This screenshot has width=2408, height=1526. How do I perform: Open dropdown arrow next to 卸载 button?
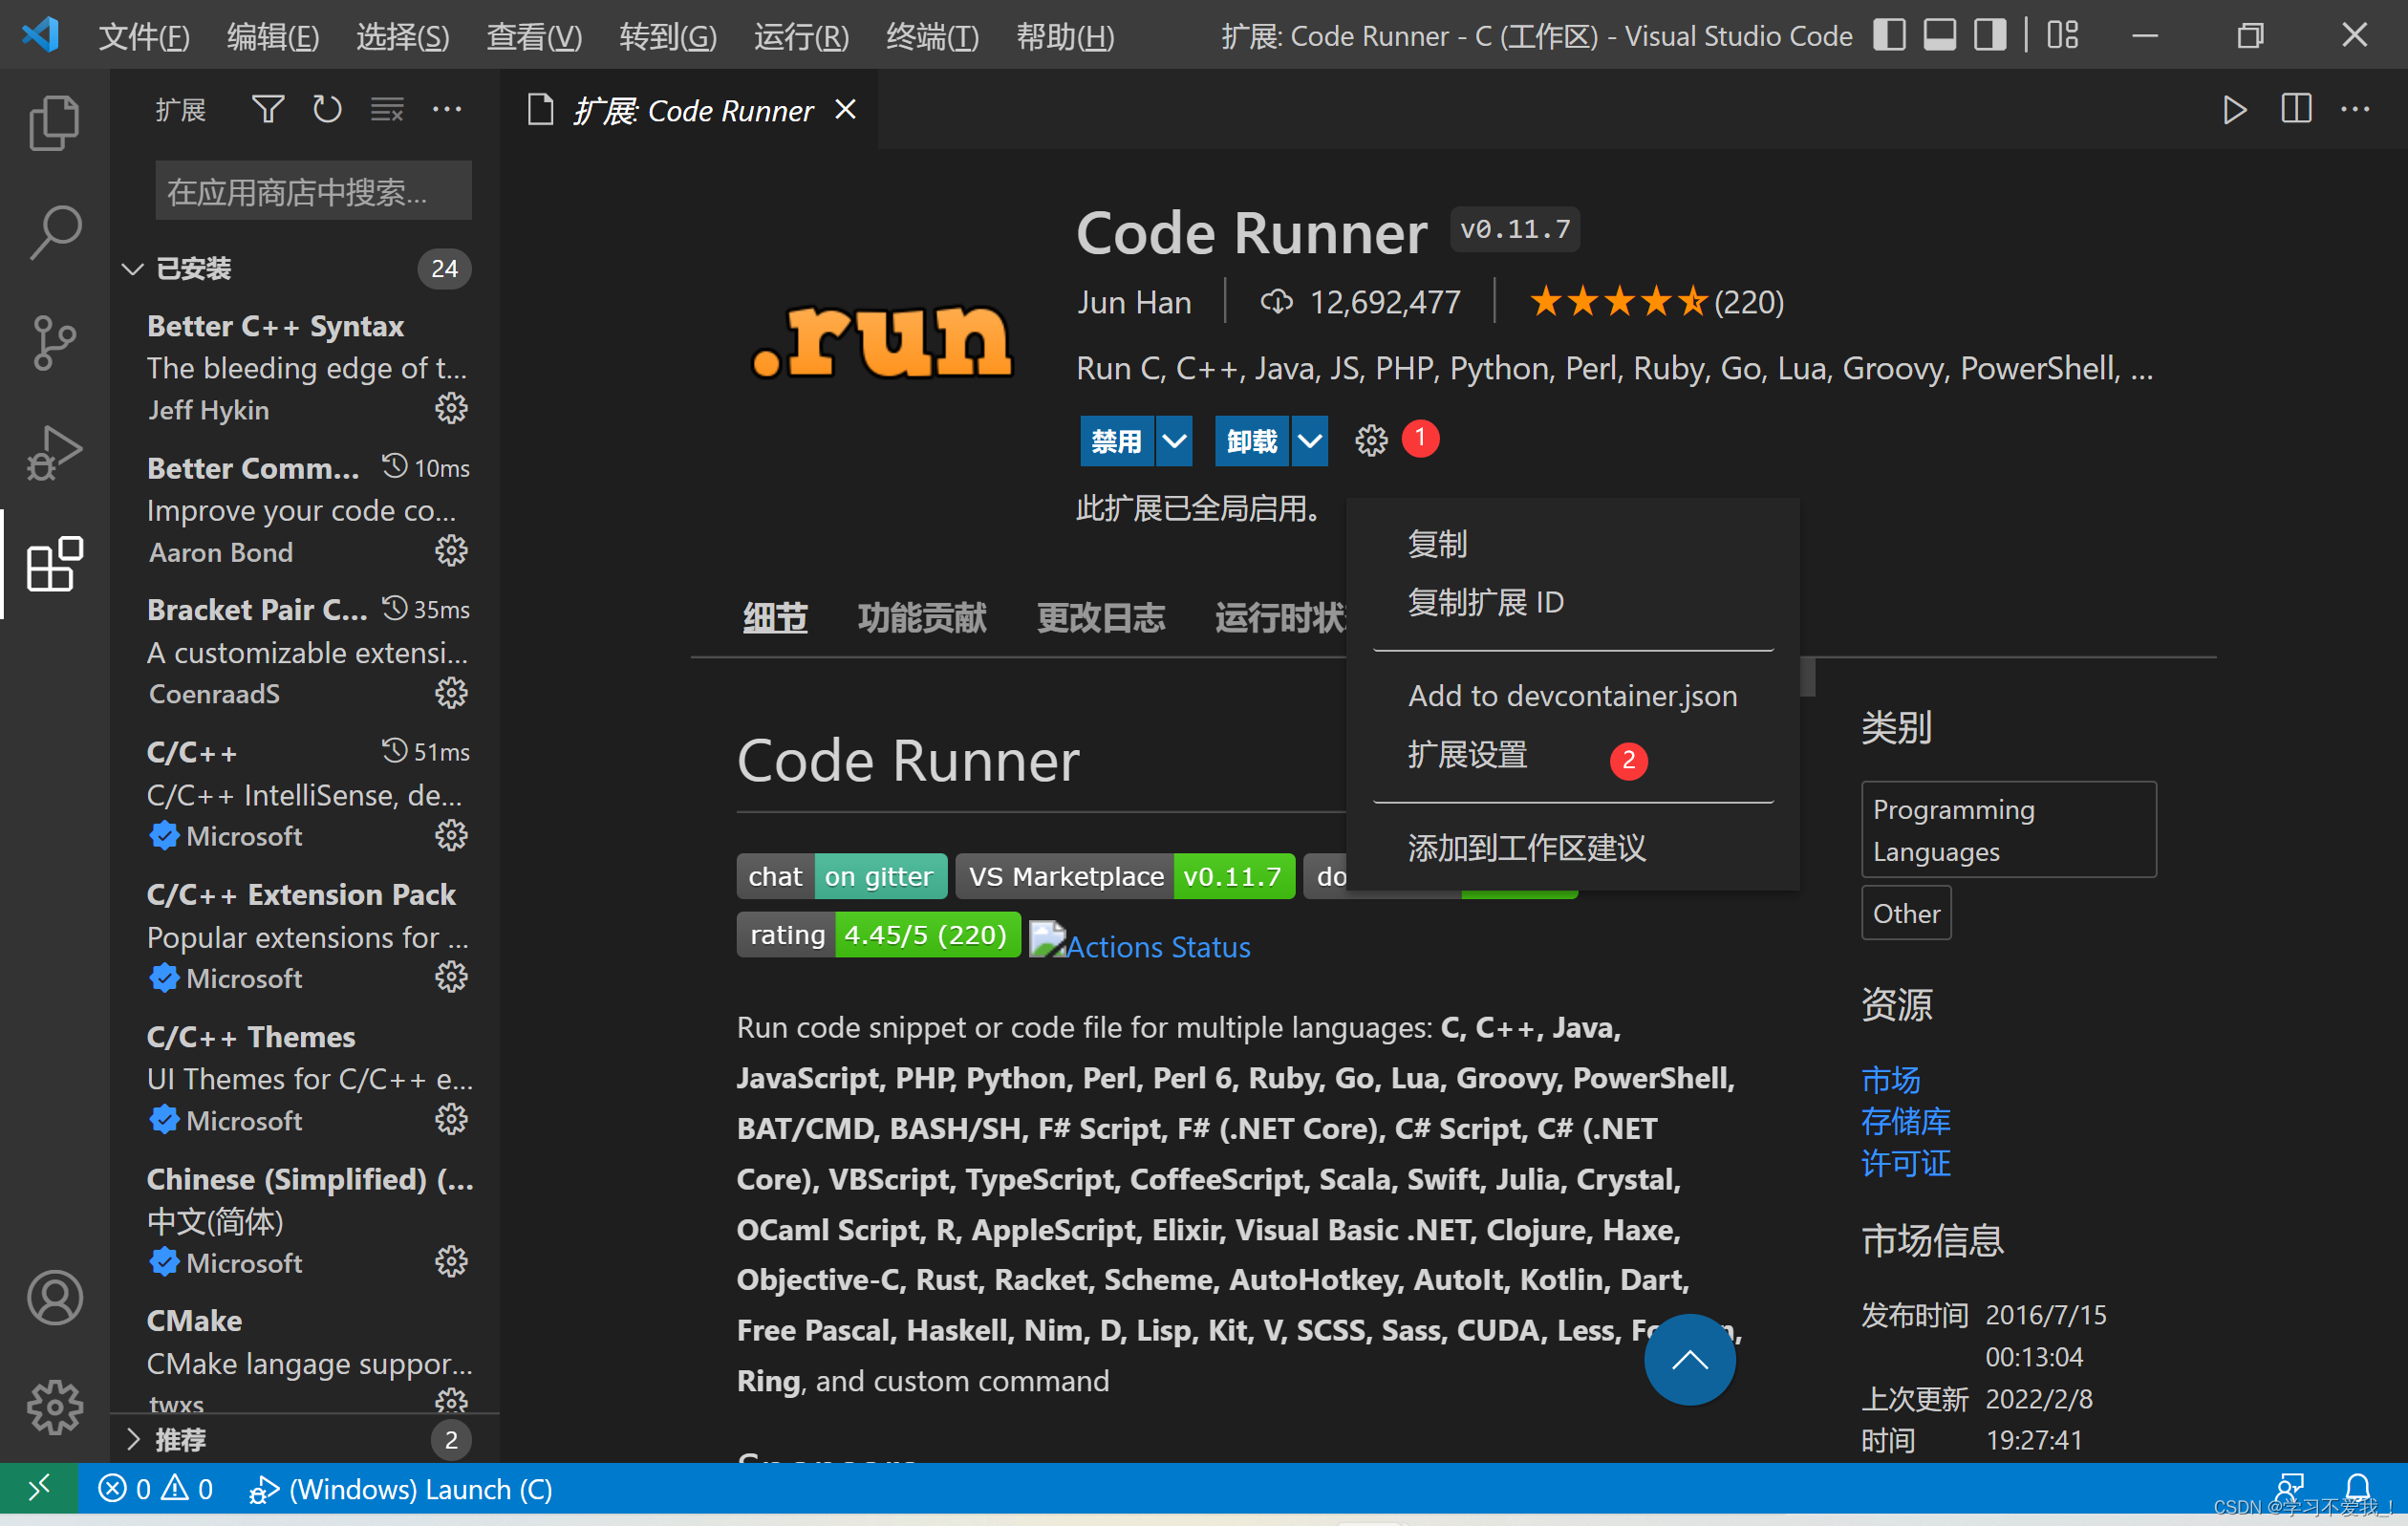coord(1310,441)
